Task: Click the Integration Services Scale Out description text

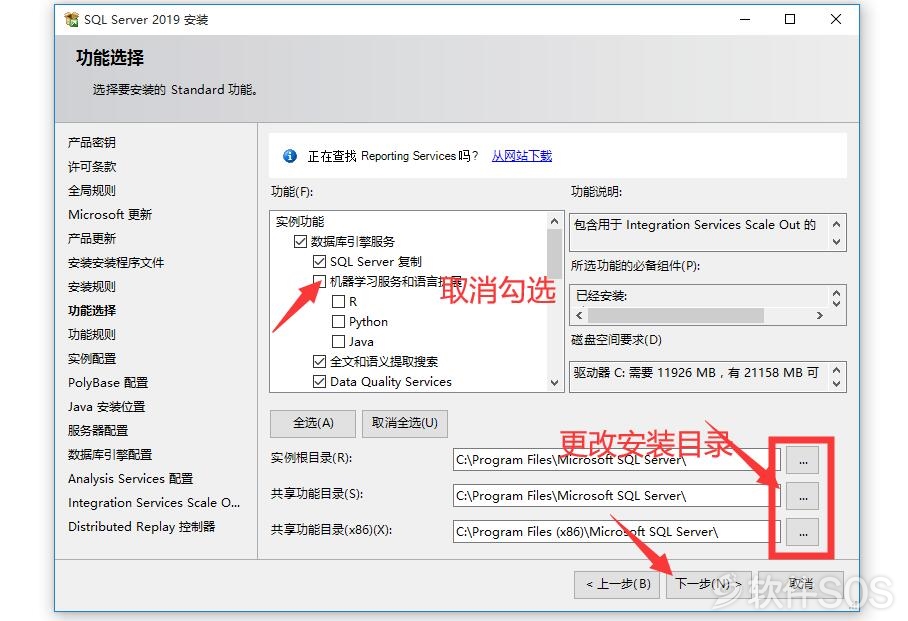Action: click(694, 225)
